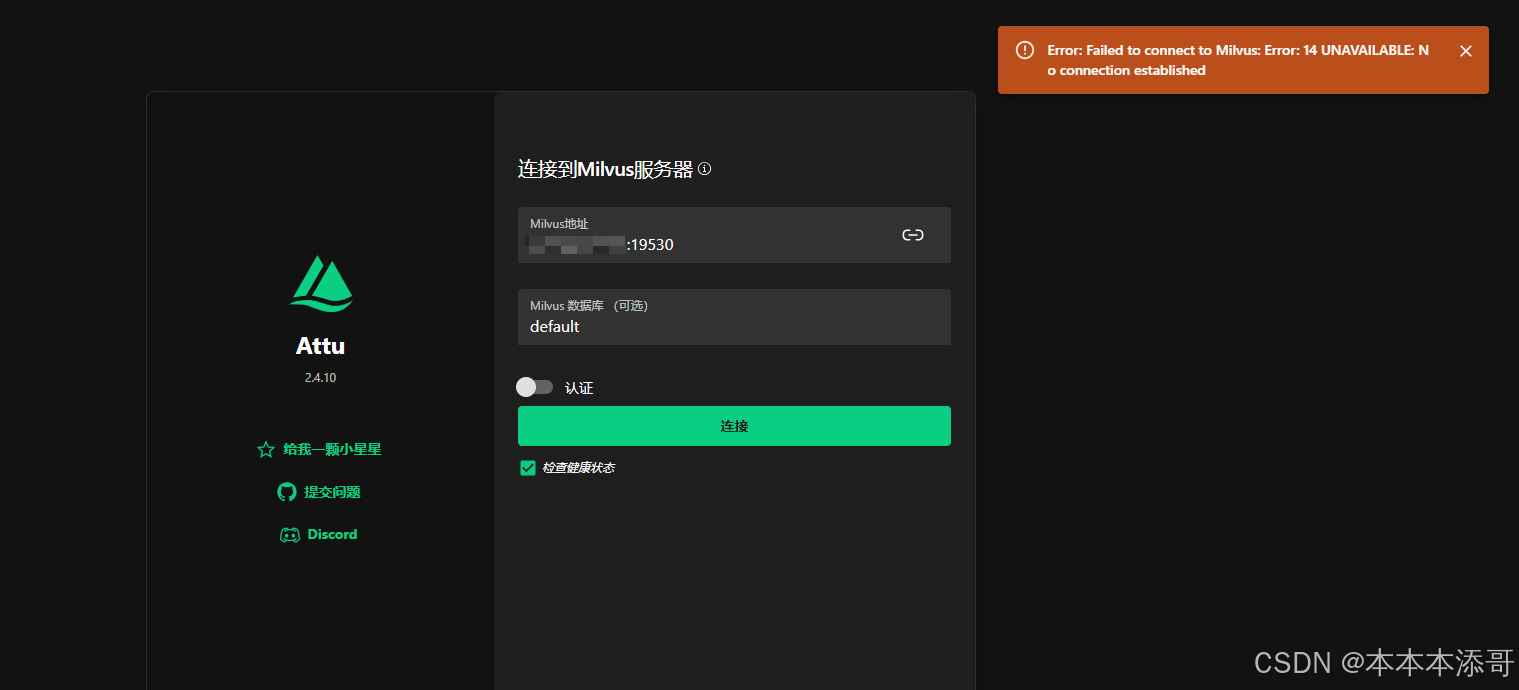1519x690 pixels.
Task: Click the Attu title text
Action: (x=321, y=346)
